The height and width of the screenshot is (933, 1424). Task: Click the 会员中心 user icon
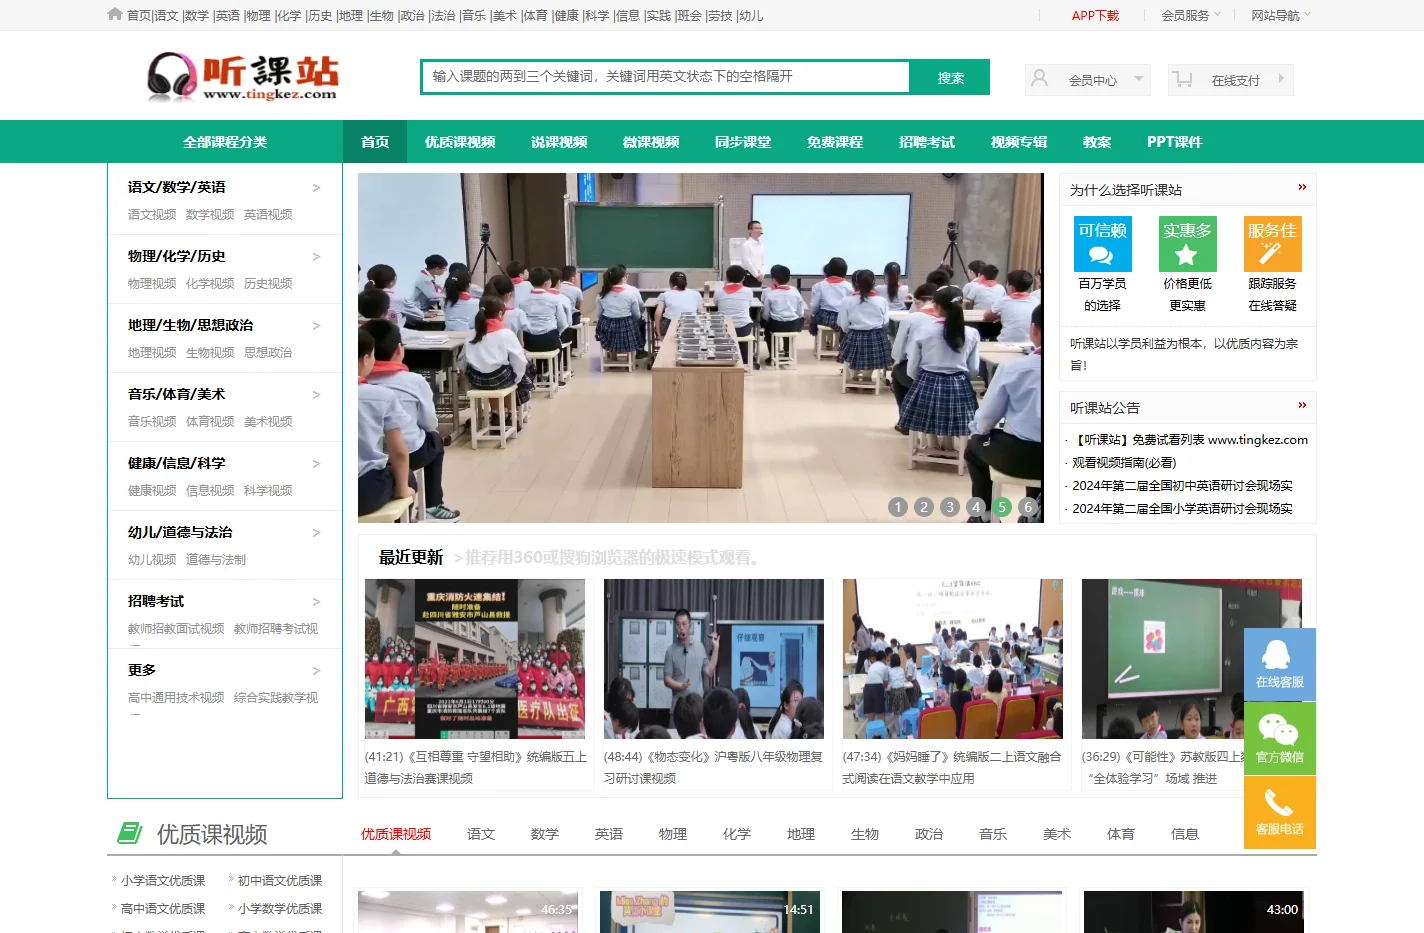(x=1040, y=79)
